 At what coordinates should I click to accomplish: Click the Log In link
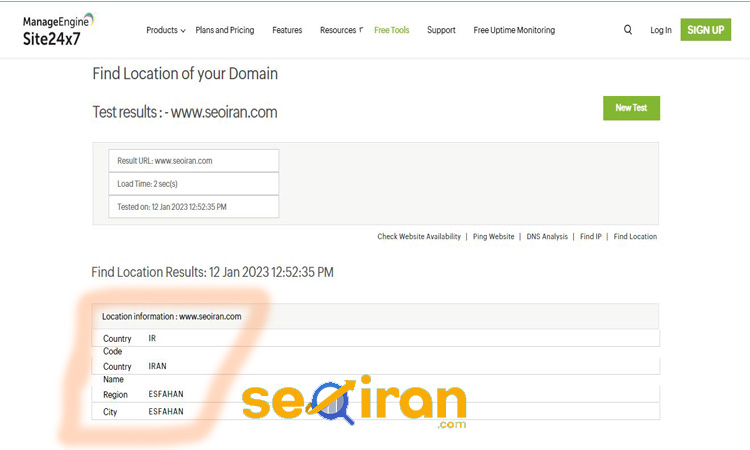tap(661, 30)
